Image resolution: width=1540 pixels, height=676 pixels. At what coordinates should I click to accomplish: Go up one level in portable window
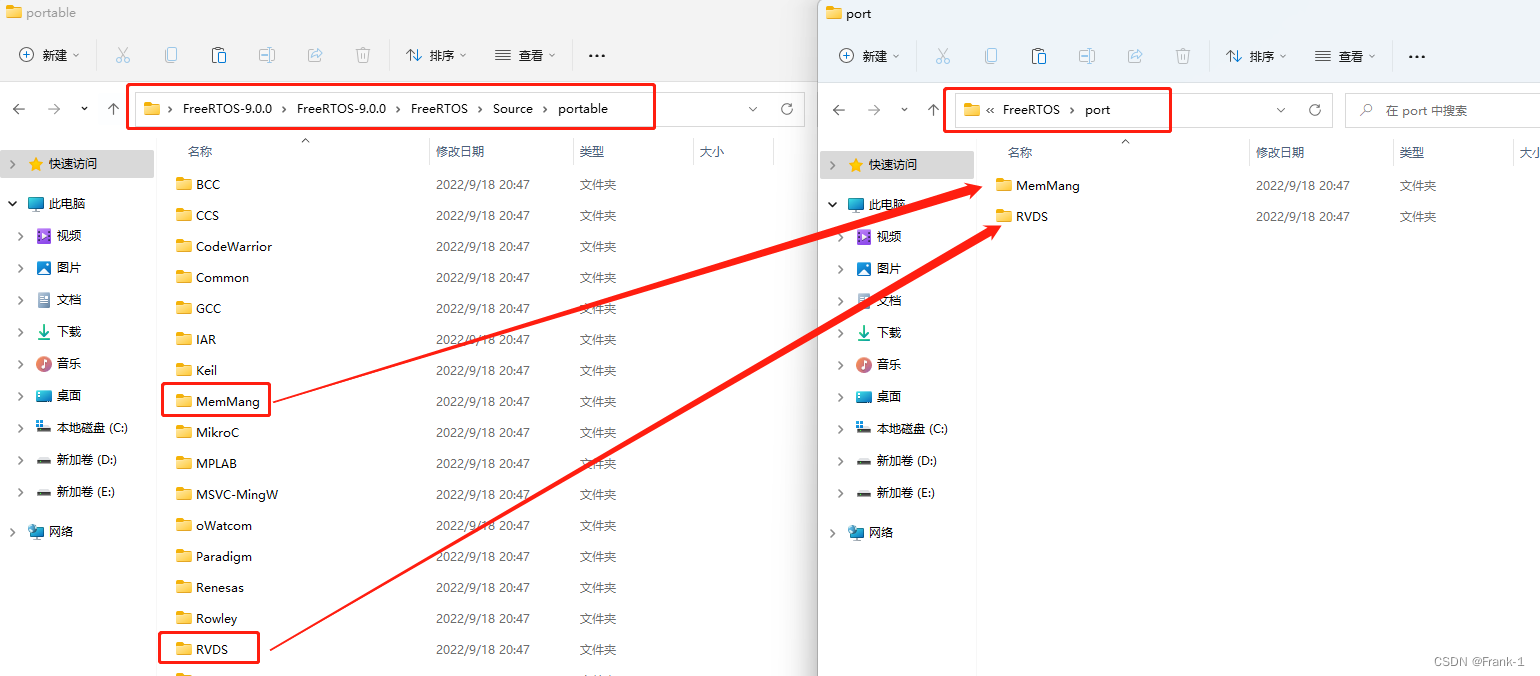(x=113, y=109)
